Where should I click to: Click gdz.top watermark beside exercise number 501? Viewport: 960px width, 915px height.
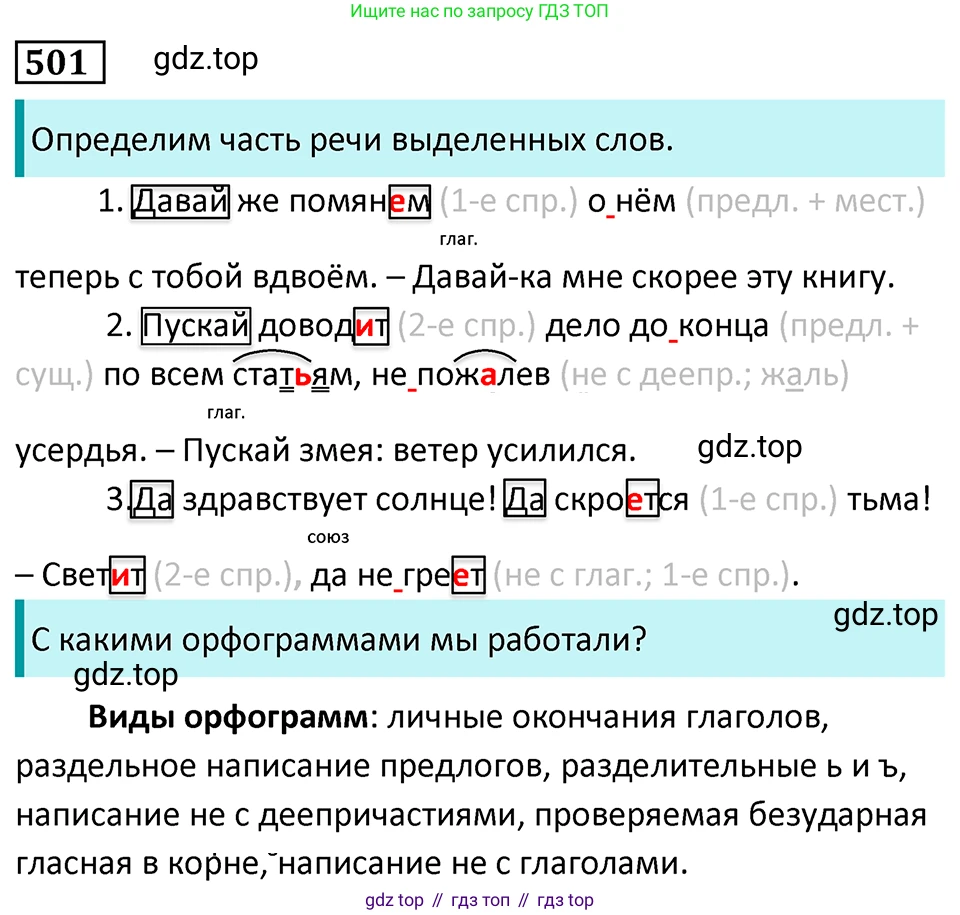click(205, 59)
